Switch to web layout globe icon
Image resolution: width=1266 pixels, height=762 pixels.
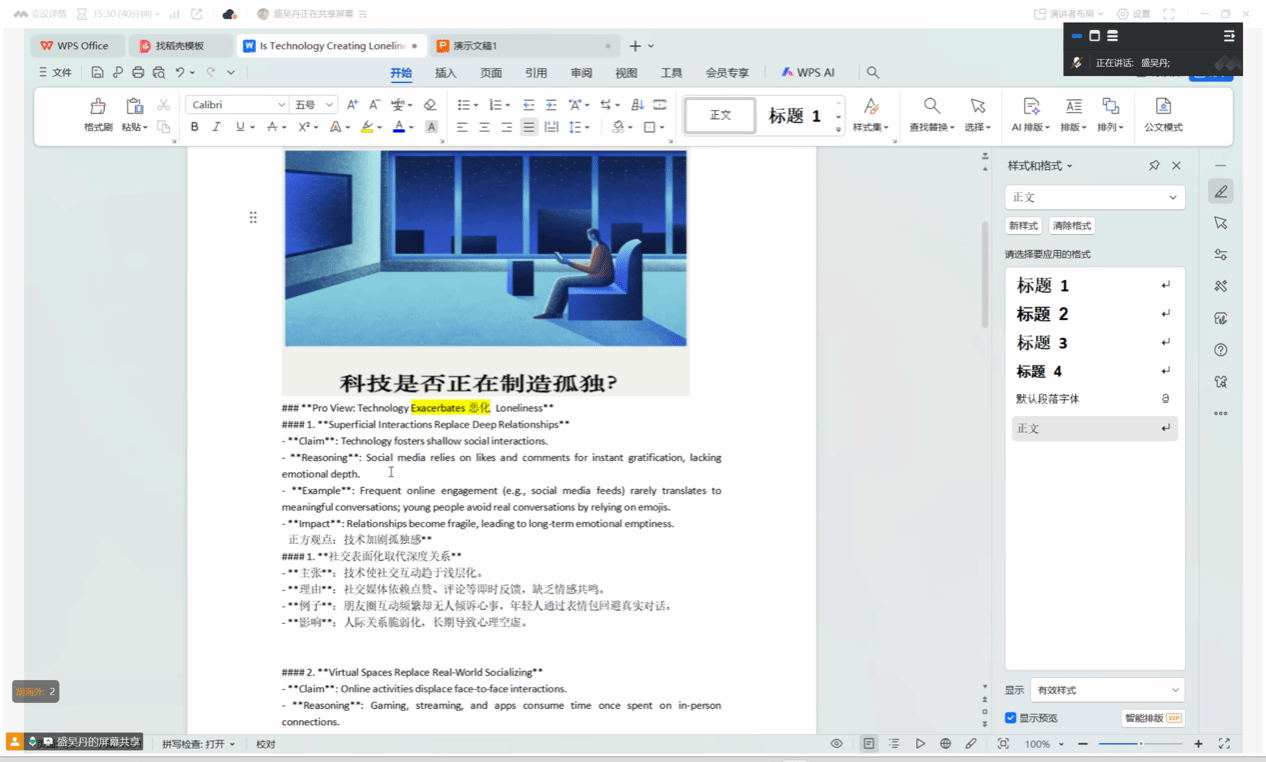[945, 744]
